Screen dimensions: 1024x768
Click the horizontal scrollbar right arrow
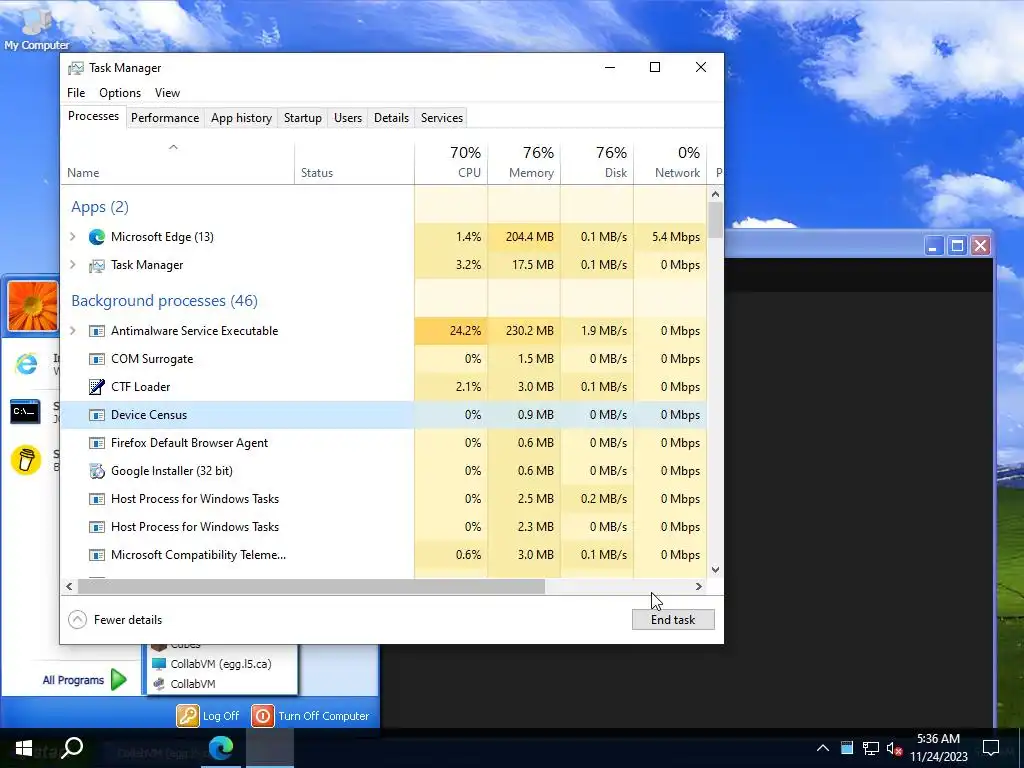[x=699, y=586]
